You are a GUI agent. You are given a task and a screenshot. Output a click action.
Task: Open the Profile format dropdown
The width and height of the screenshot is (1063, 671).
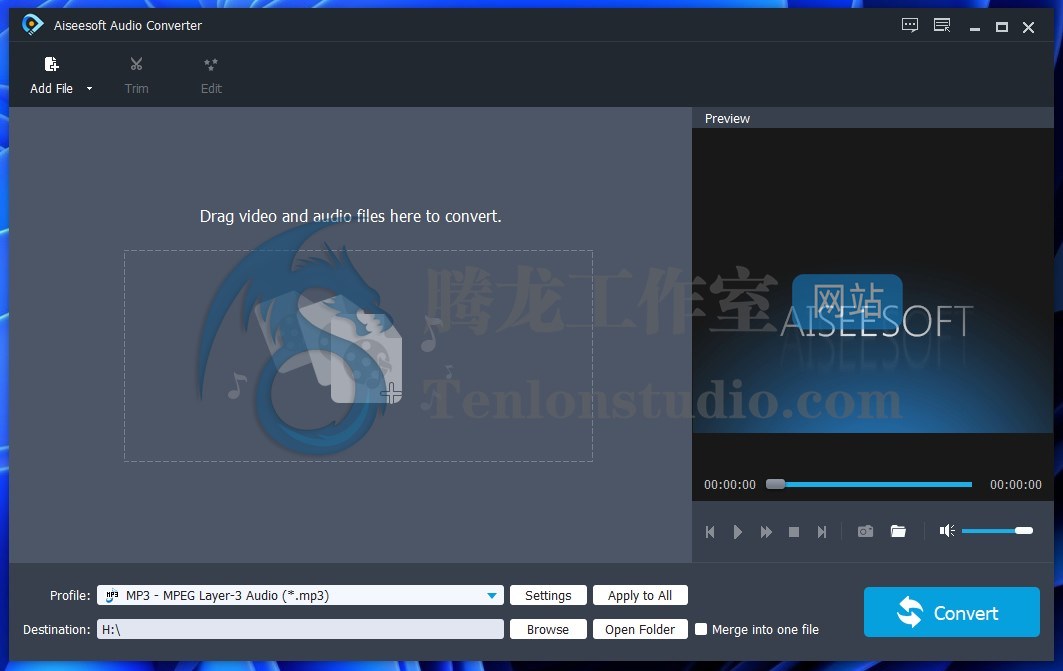300,595
